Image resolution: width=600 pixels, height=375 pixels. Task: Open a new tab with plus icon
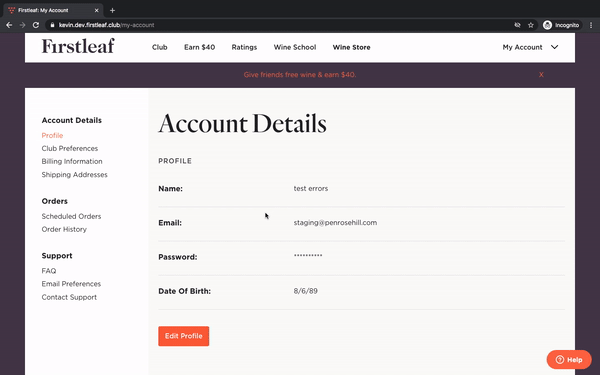click(112, 10)
